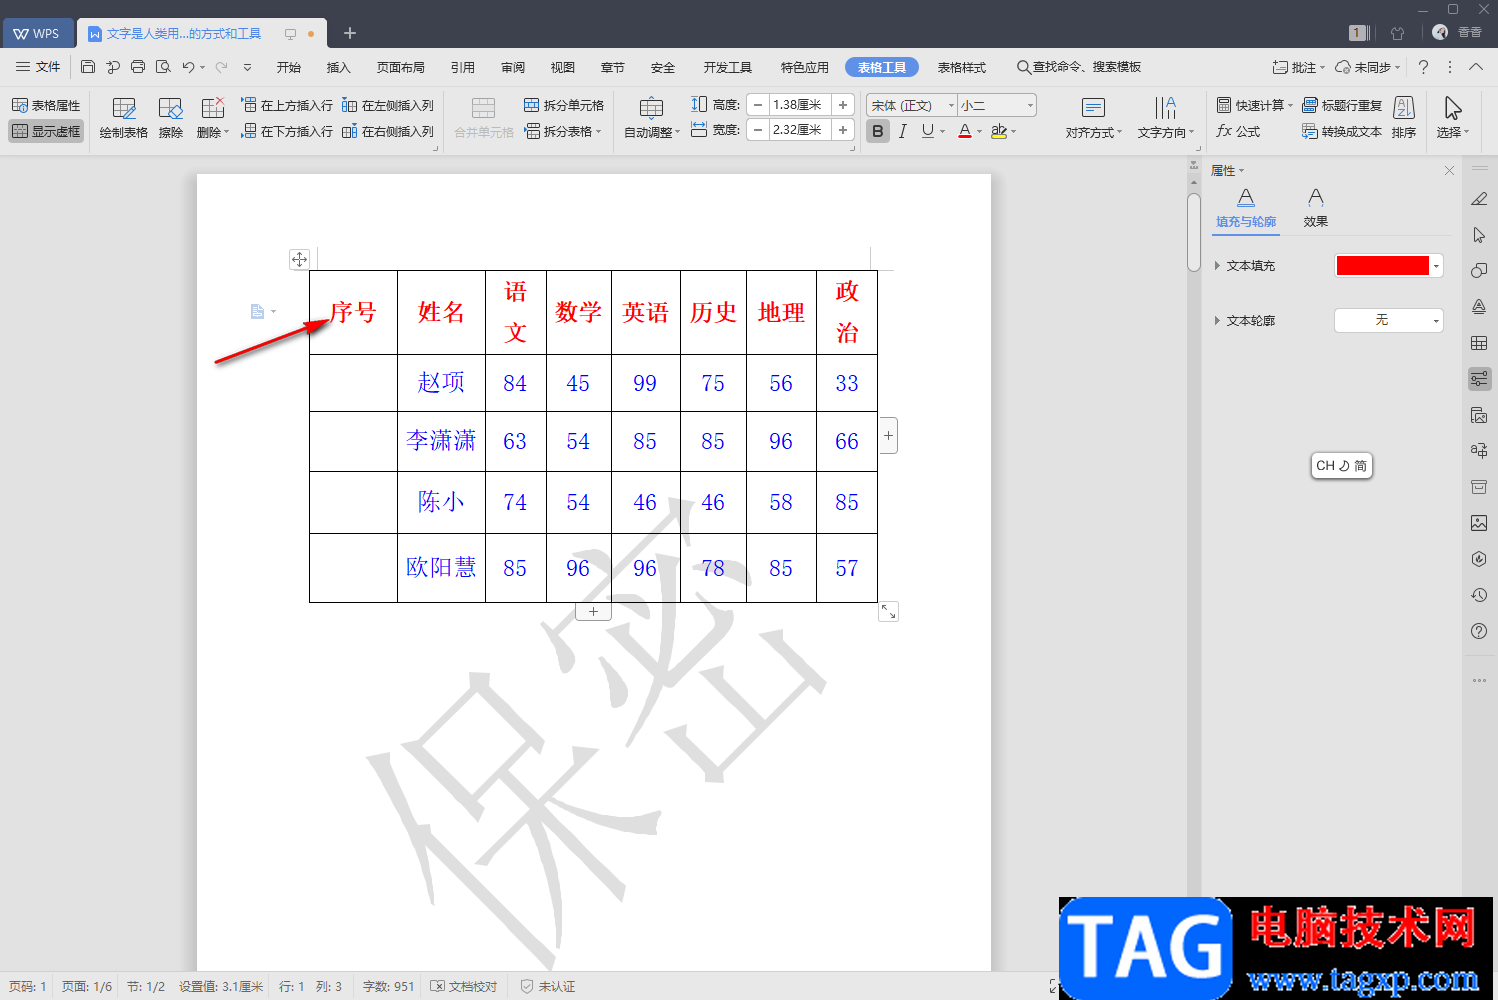Open the Insert (插入) ribbon tab

pos(339,67)
